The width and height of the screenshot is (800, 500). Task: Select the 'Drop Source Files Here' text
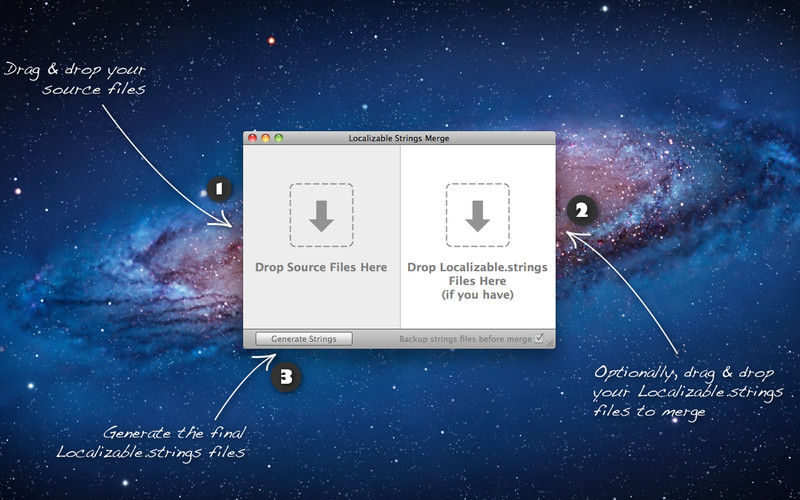(x=321, y=268)
